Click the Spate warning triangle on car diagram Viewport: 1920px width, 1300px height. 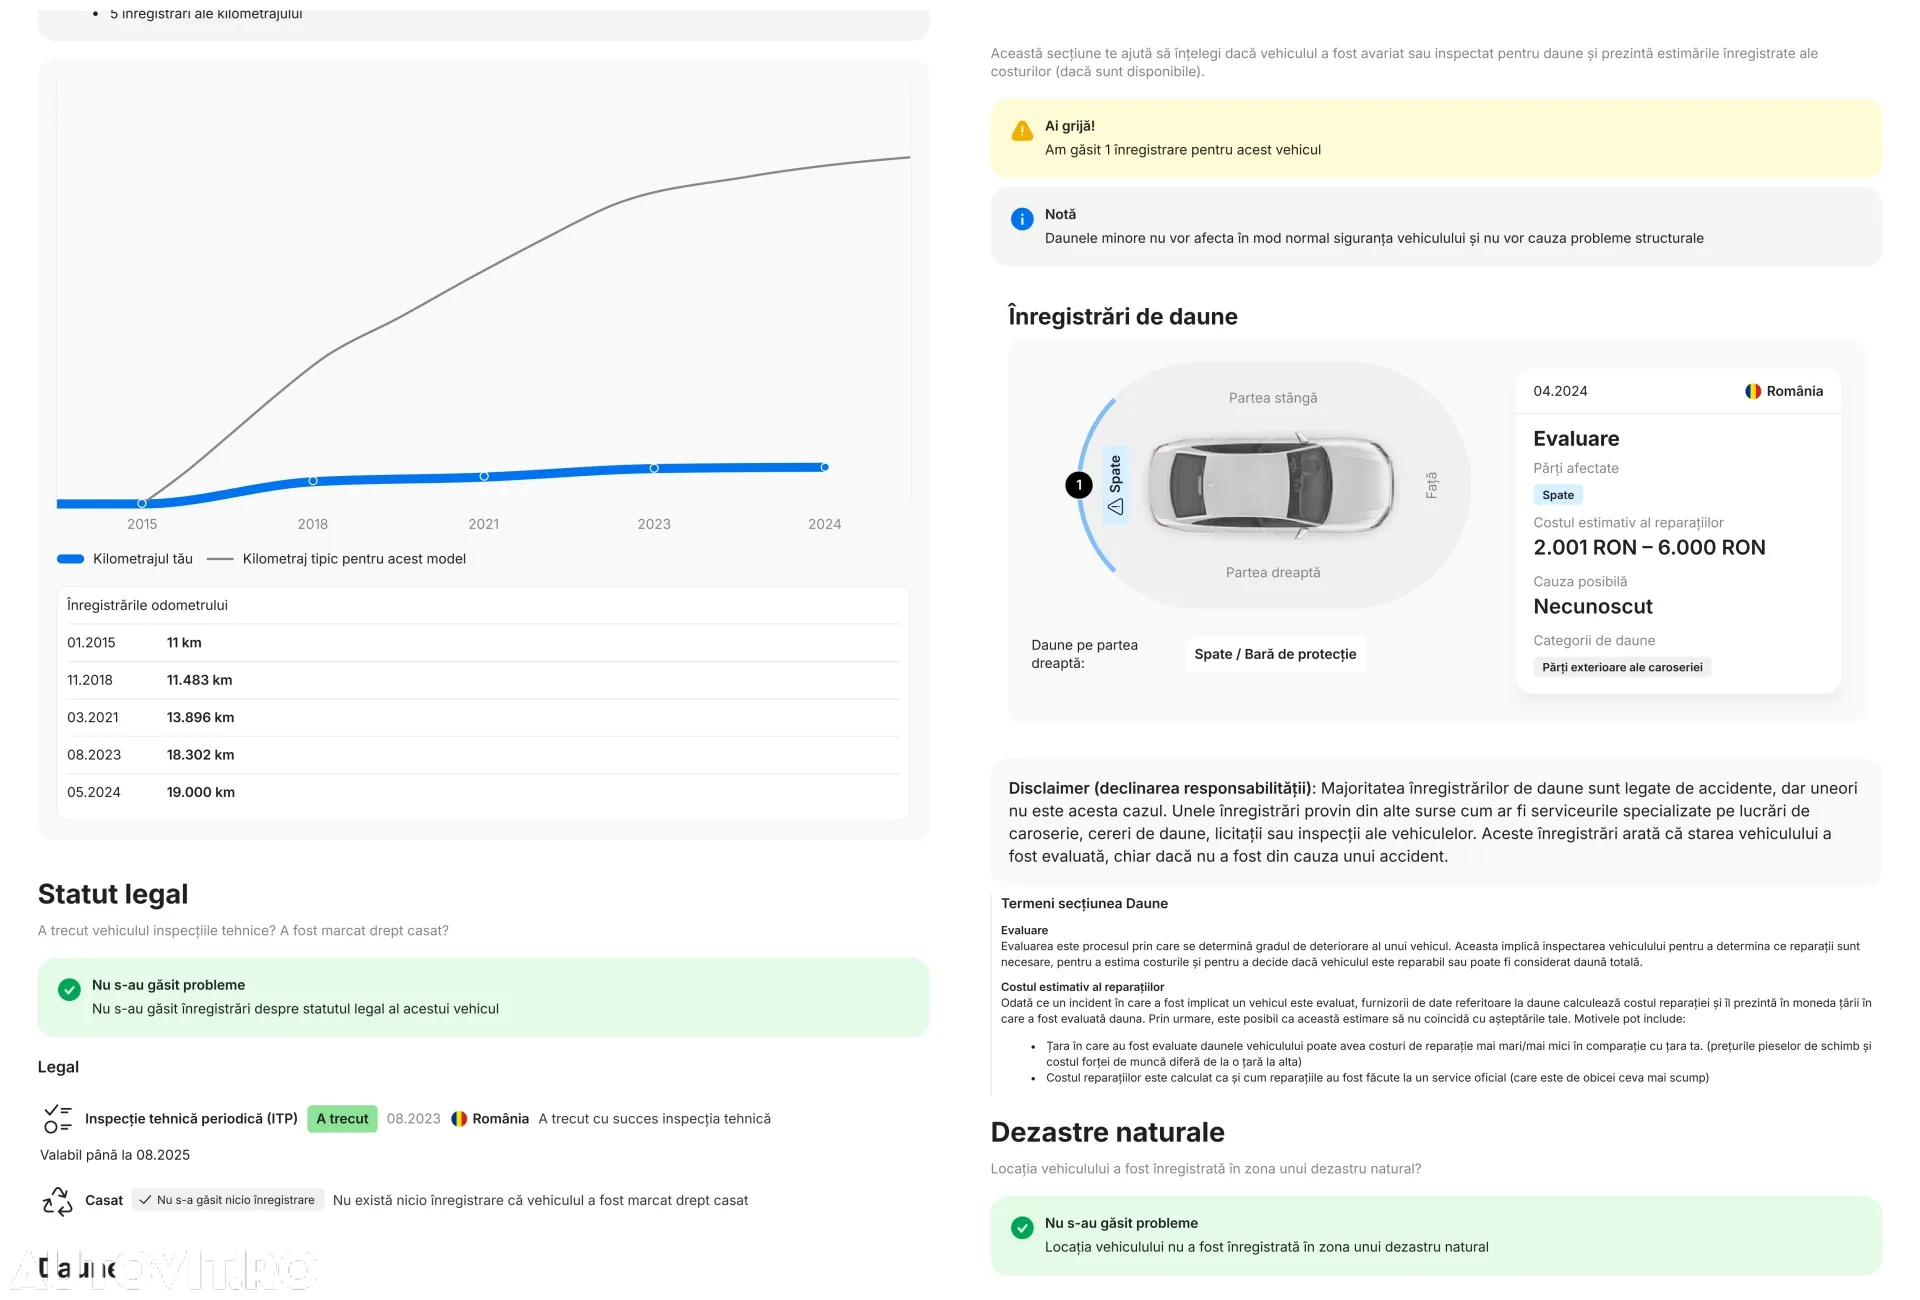click(1116, 507)
